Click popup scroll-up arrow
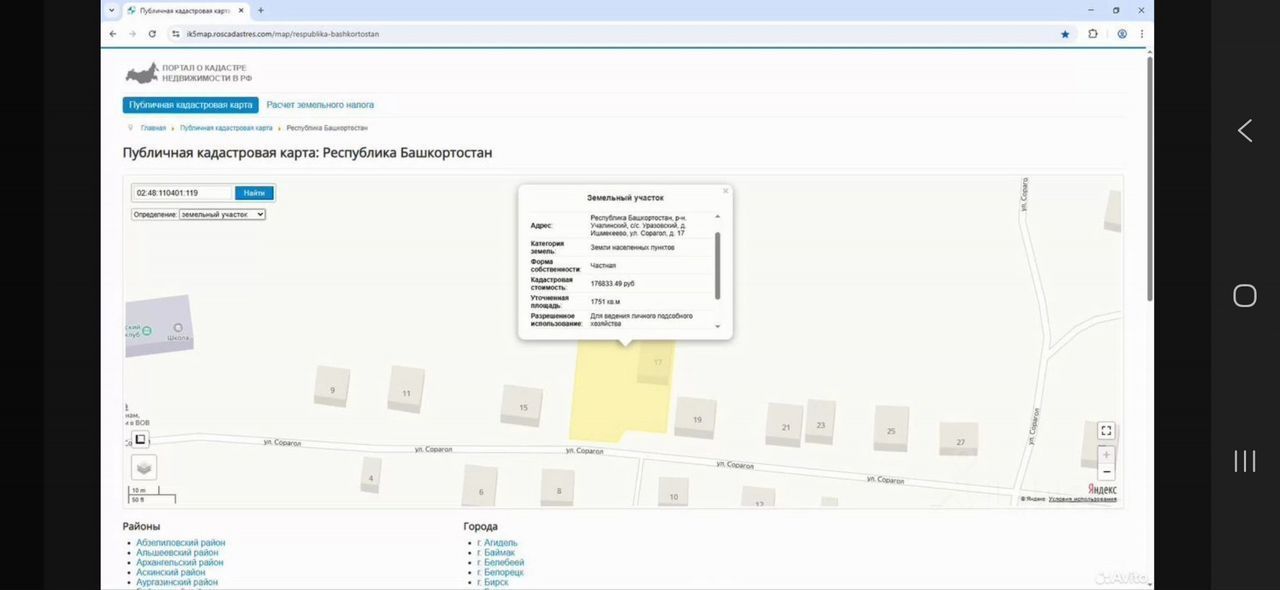Screen dimensions: 1280x590 pos(717,217)
